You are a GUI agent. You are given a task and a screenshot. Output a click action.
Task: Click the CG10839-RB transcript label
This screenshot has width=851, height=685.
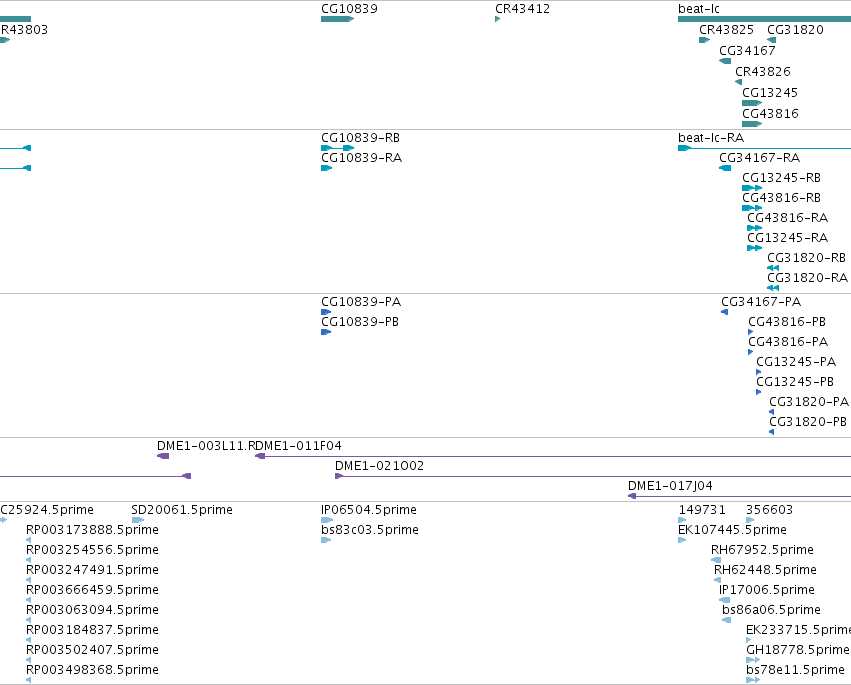[x=360, y=137]
